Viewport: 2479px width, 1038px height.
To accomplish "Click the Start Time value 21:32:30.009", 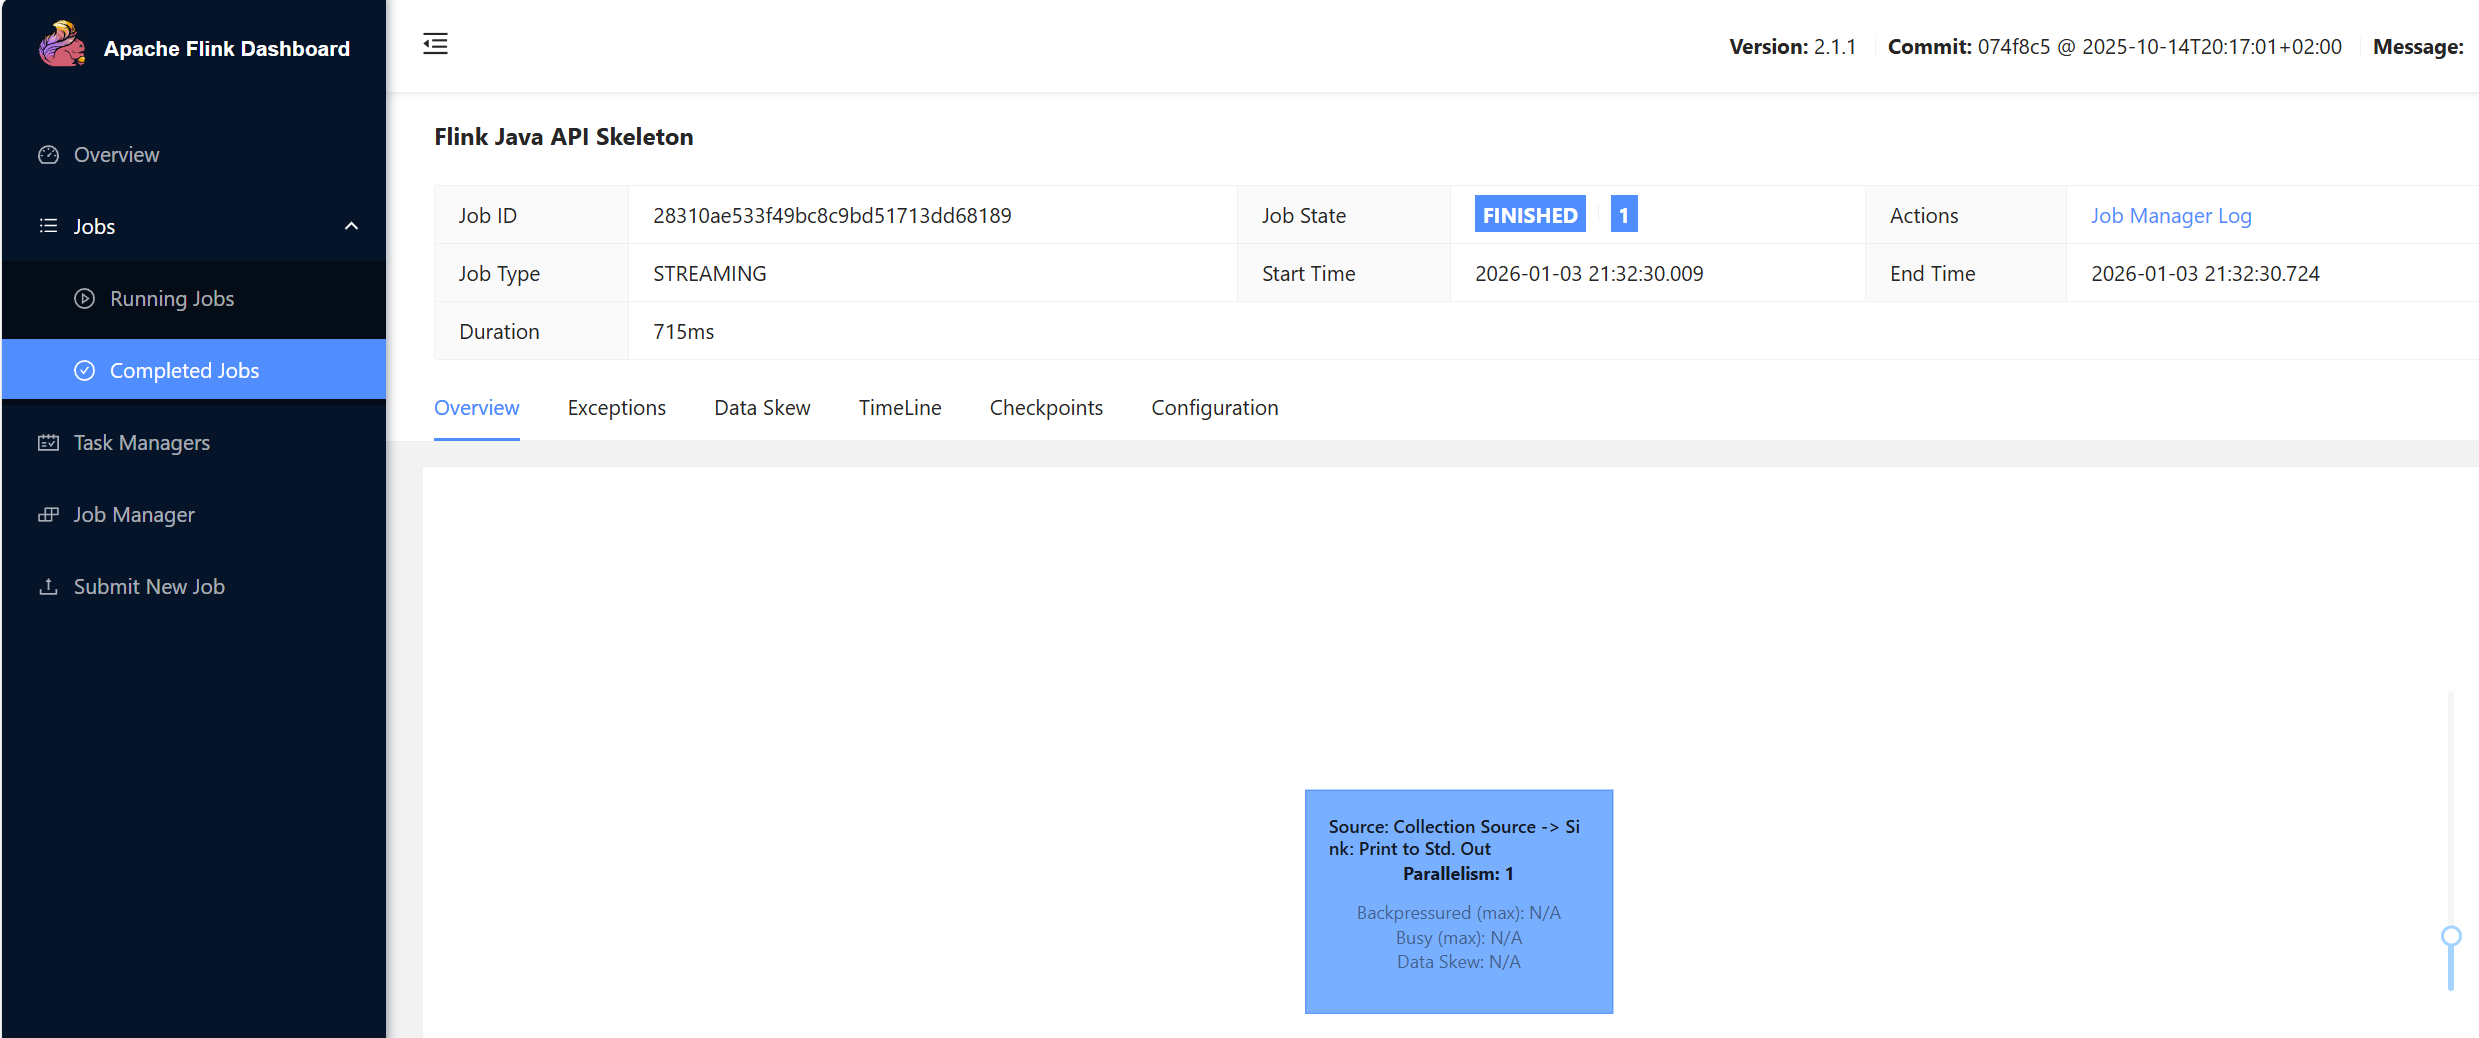I will click(x=1589, y=274).
